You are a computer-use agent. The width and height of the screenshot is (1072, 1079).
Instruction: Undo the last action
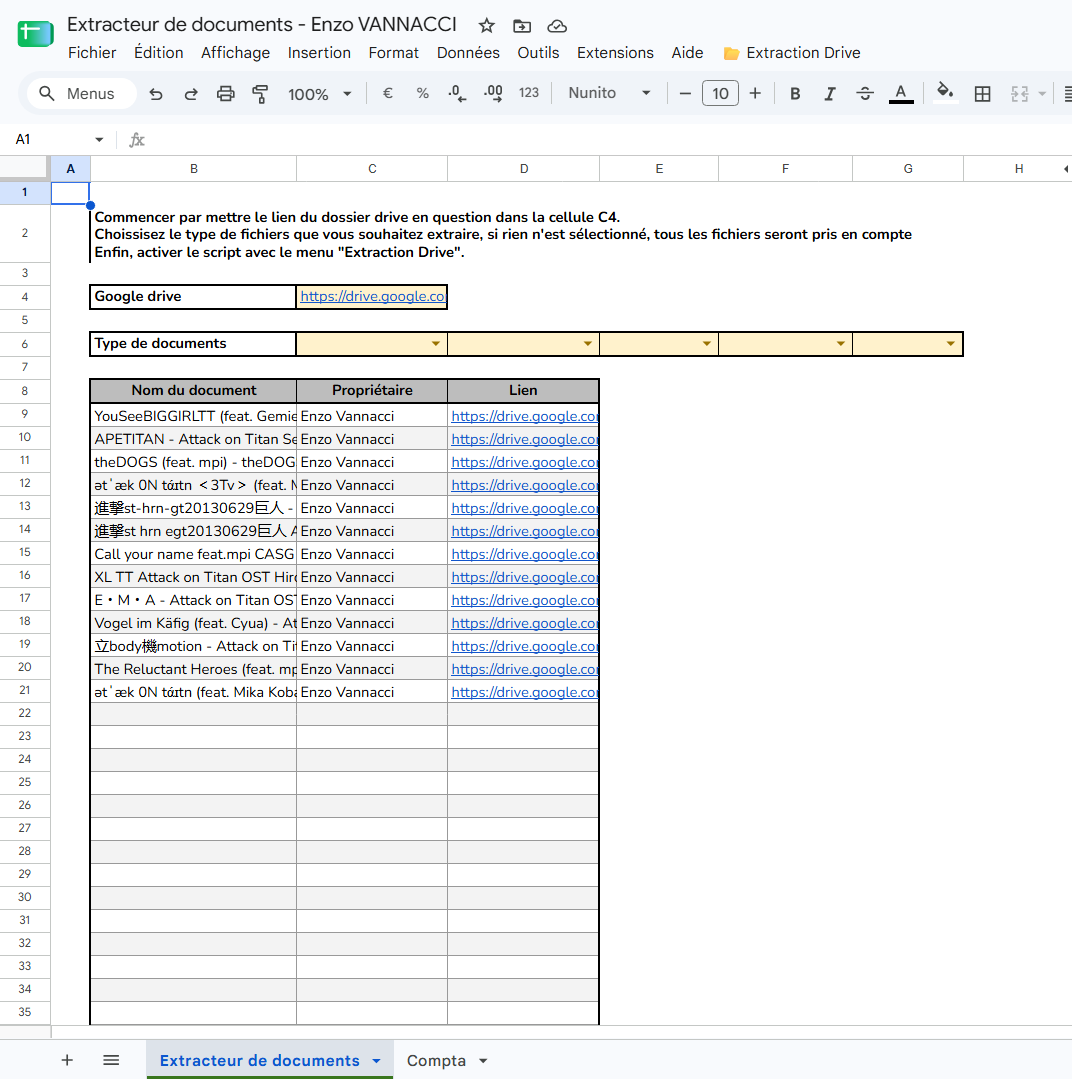pyautogui.click(x=156, y=94)
